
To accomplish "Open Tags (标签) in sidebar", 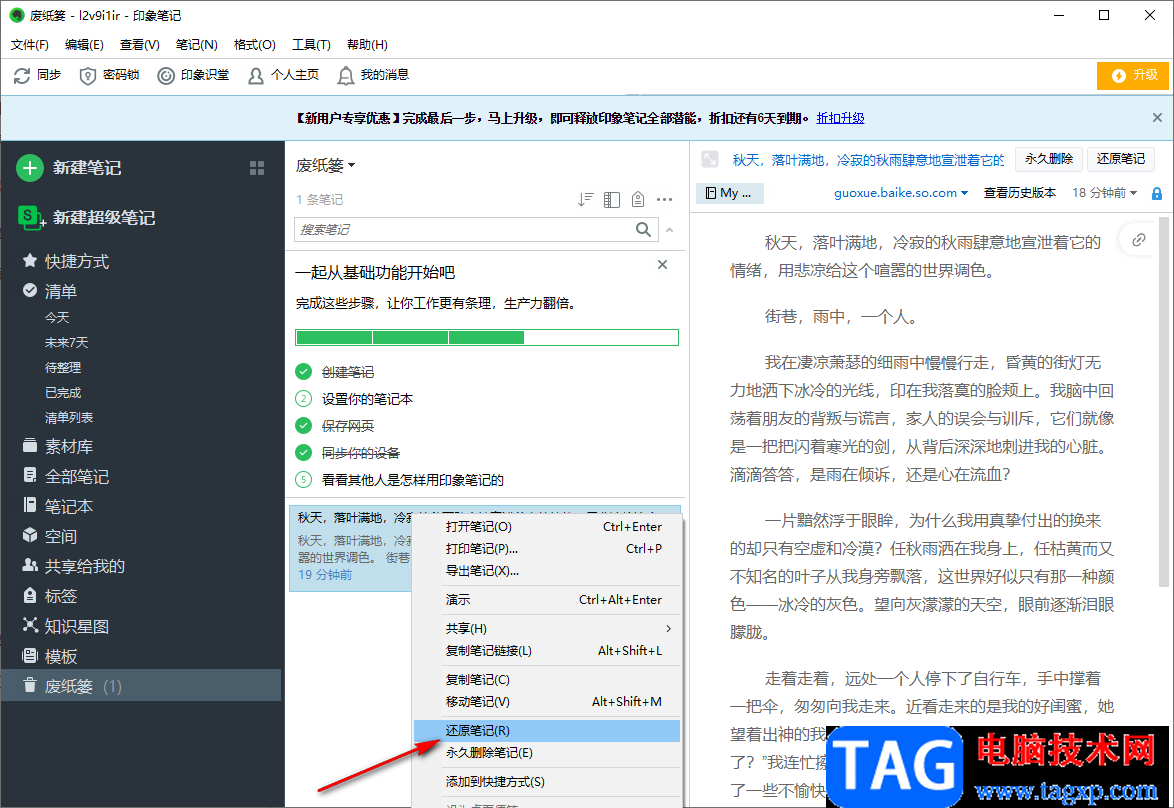I will 50,596.
